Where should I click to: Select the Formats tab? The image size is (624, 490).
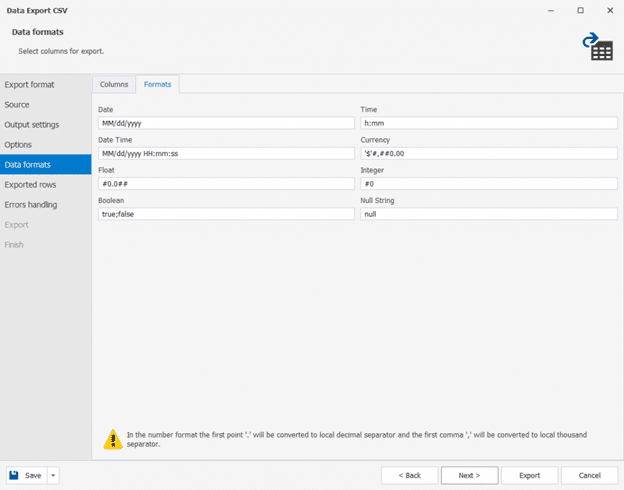(157, 85)
